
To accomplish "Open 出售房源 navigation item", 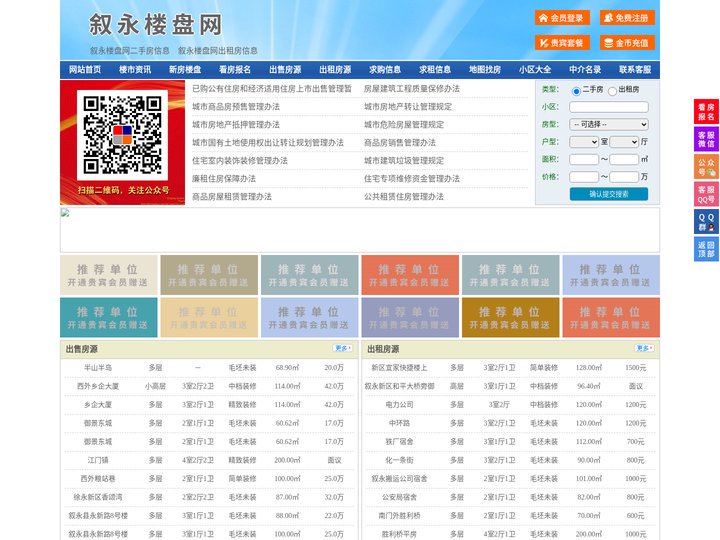I will pyautogui.click(x=285, y=70).
